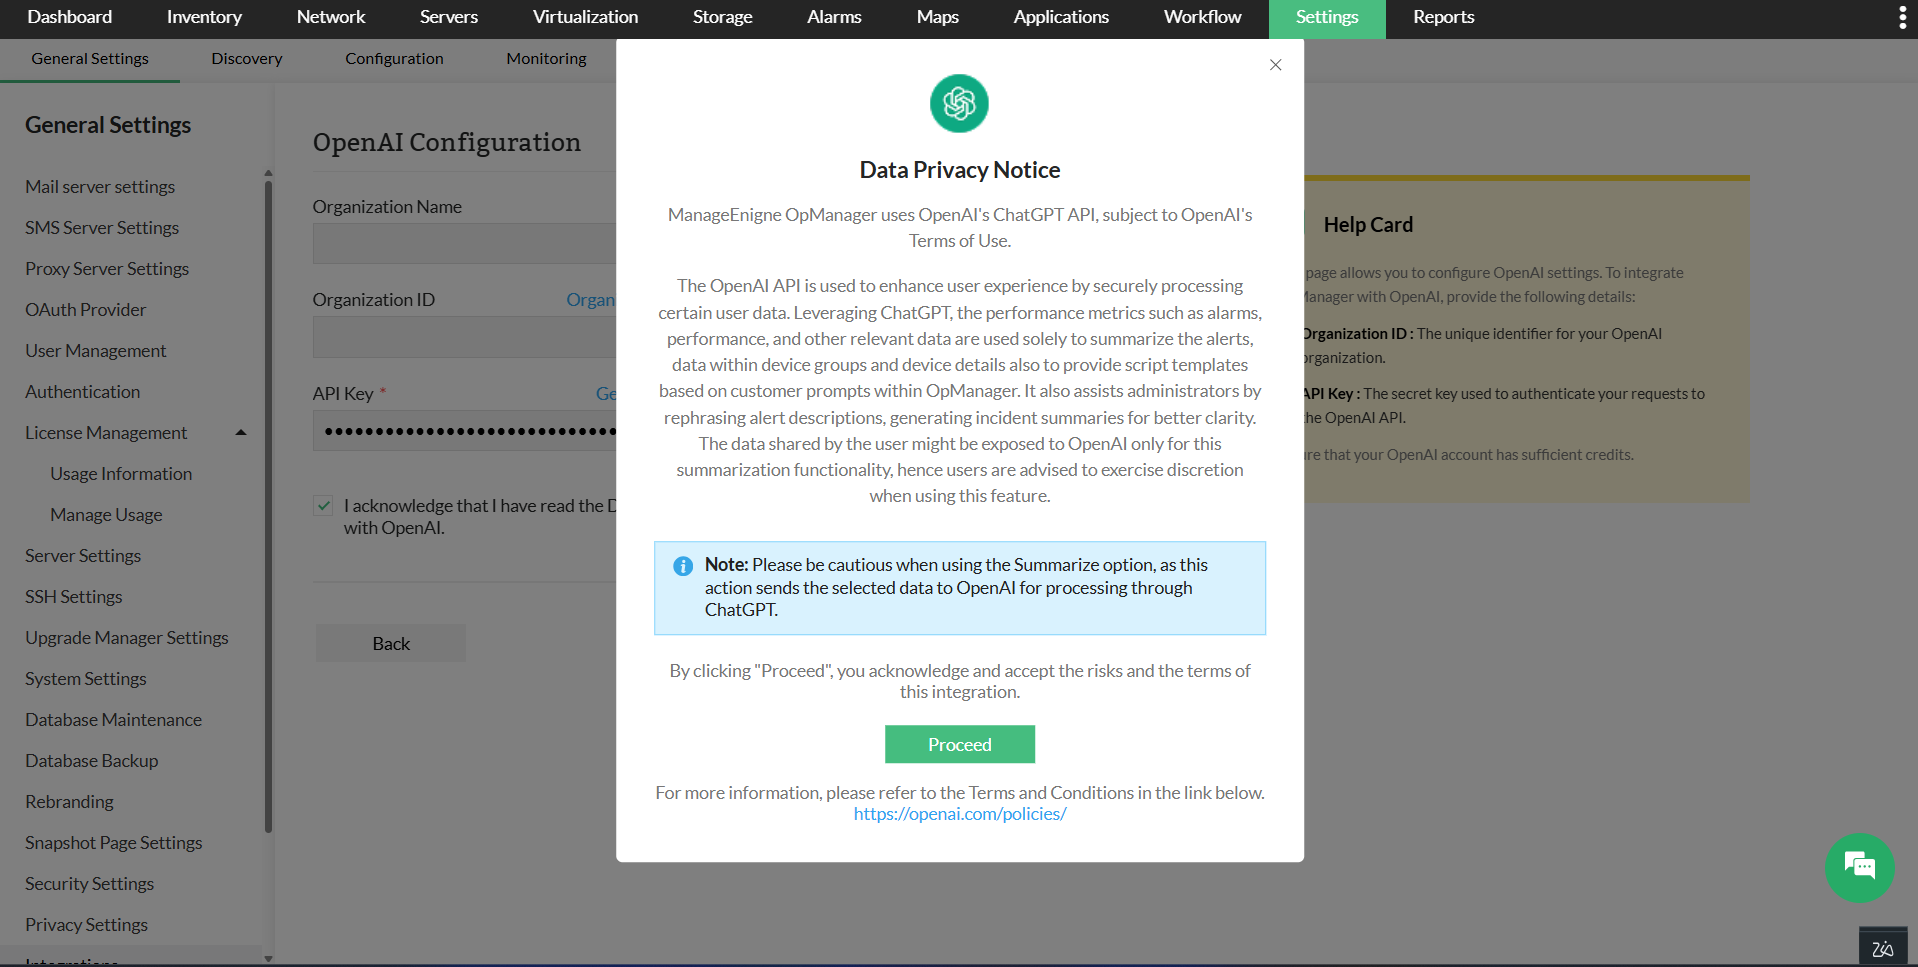This screenshot has width=1918, height=967.
Task: Open Manage Usage
Action: (x=106, y=515)
